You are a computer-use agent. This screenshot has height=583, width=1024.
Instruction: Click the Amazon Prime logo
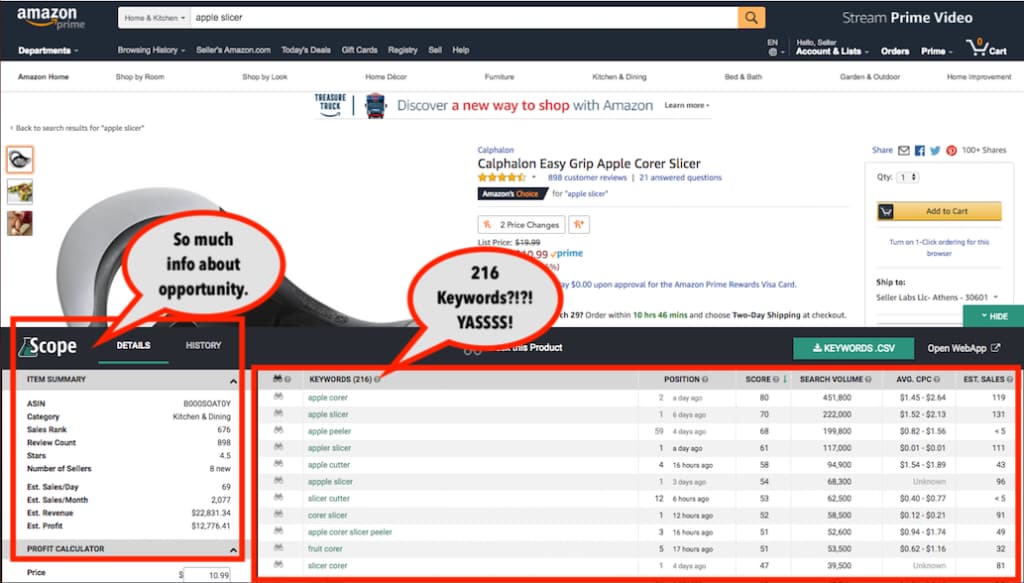[x=51, y=18]
